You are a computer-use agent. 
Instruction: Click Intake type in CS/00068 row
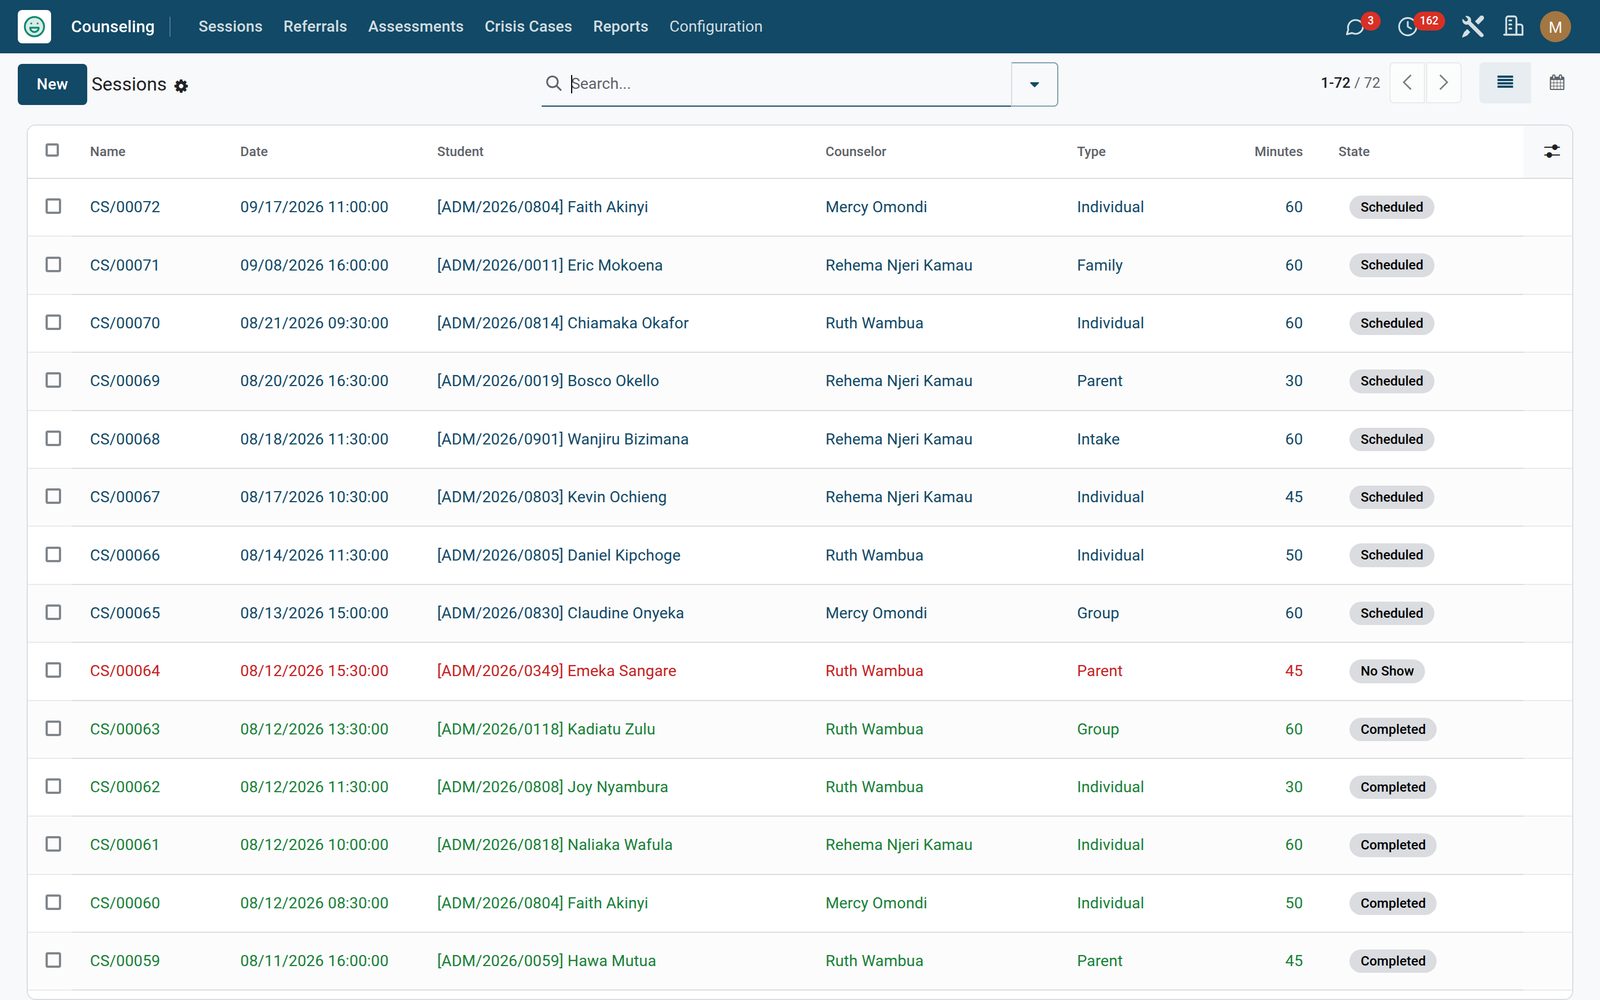[x=1098, y=439]
